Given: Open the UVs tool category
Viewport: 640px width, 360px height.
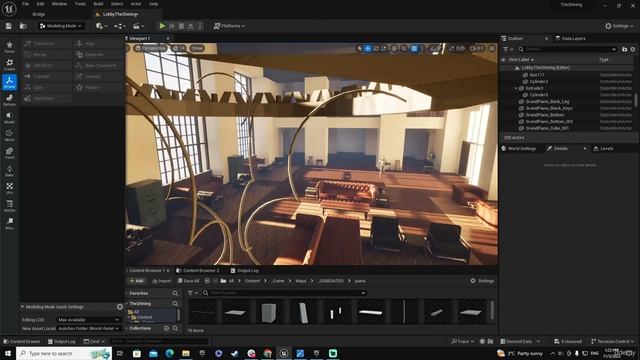Looking at the screenshot, I should [x=9, y=188].
